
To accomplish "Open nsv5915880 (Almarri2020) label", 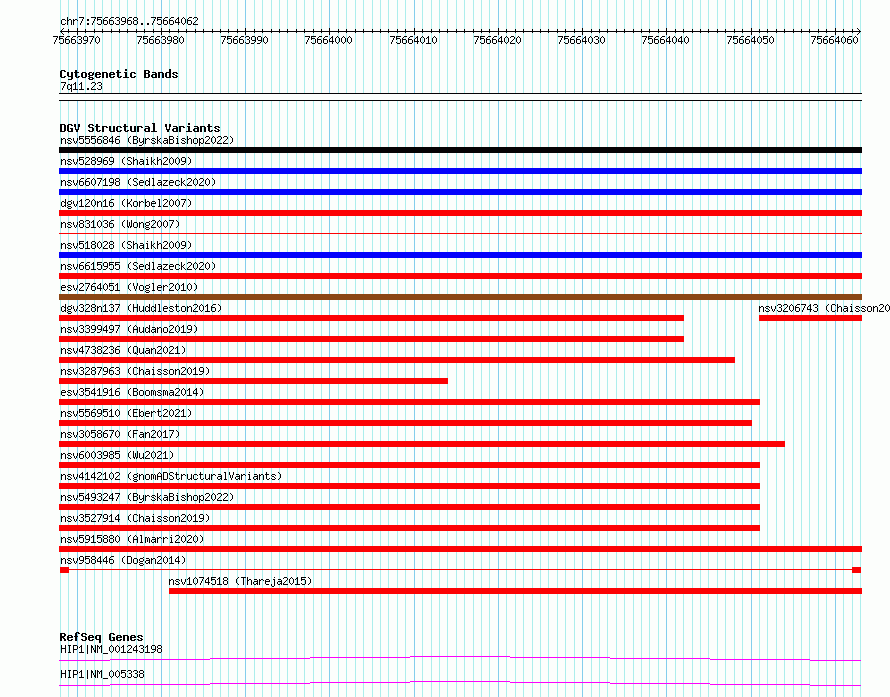I will 132,539.
